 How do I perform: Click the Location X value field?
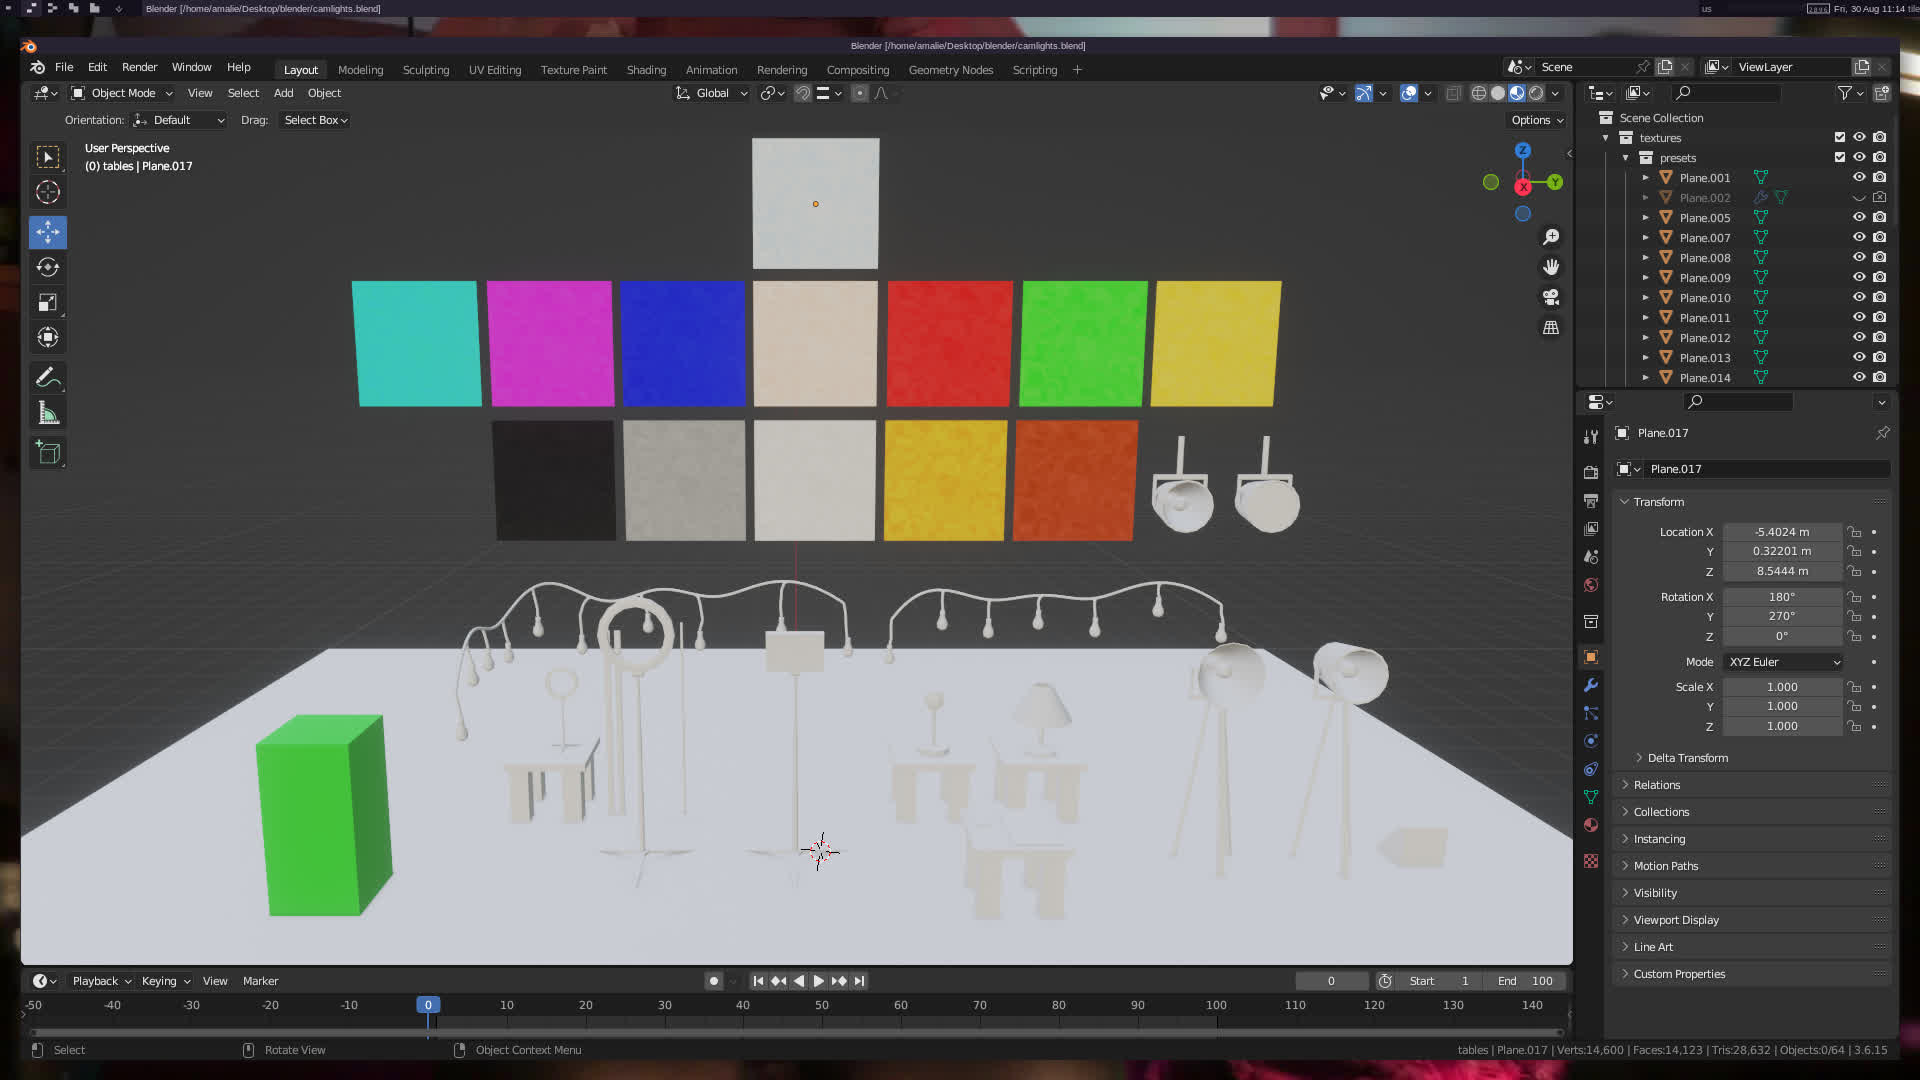1781,532
